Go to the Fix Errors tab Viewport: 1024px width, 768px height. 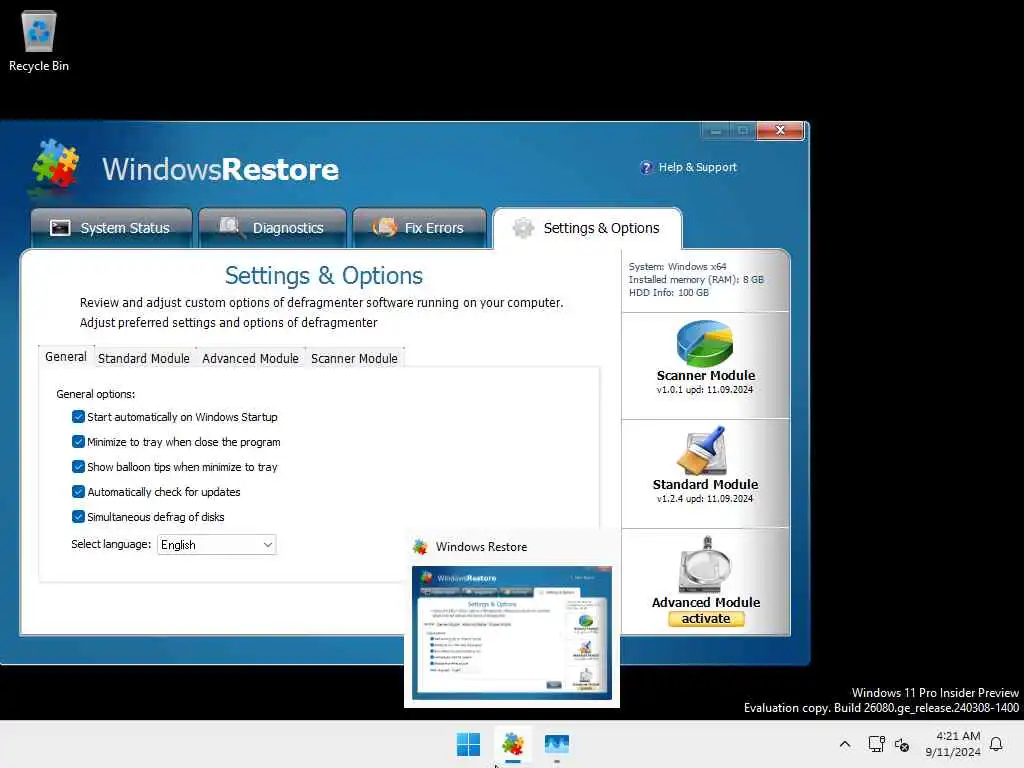[419, 228]
